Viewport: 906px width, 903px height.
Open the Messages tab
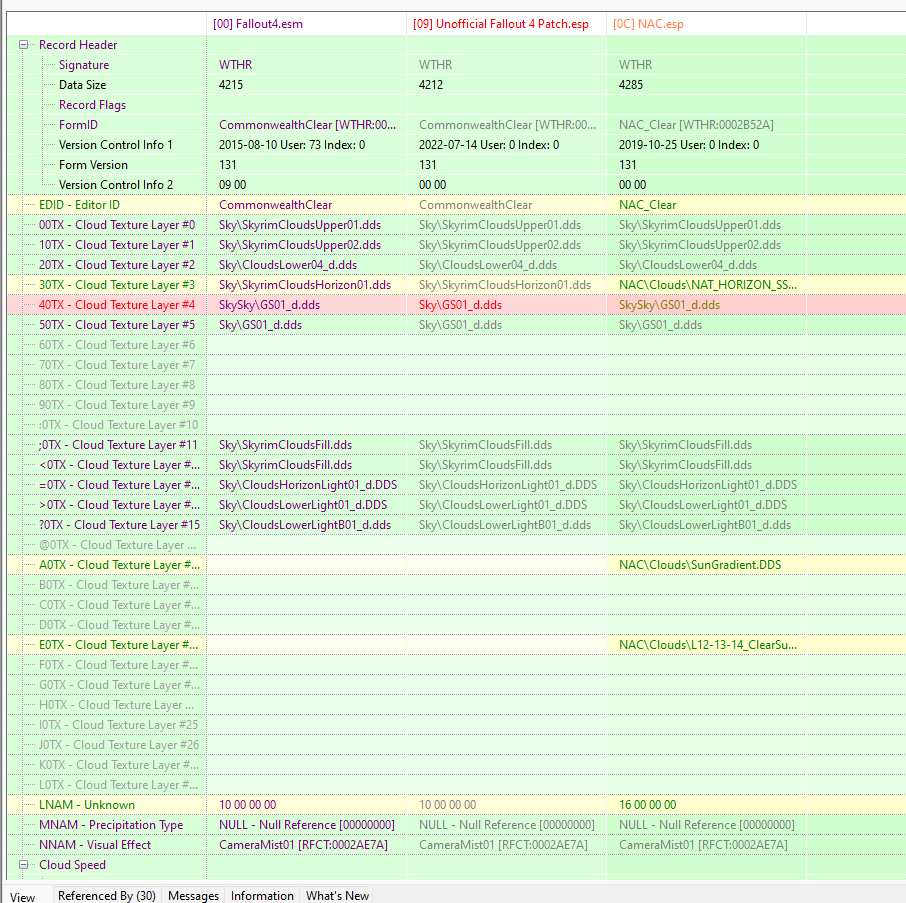tap(194, 895)
